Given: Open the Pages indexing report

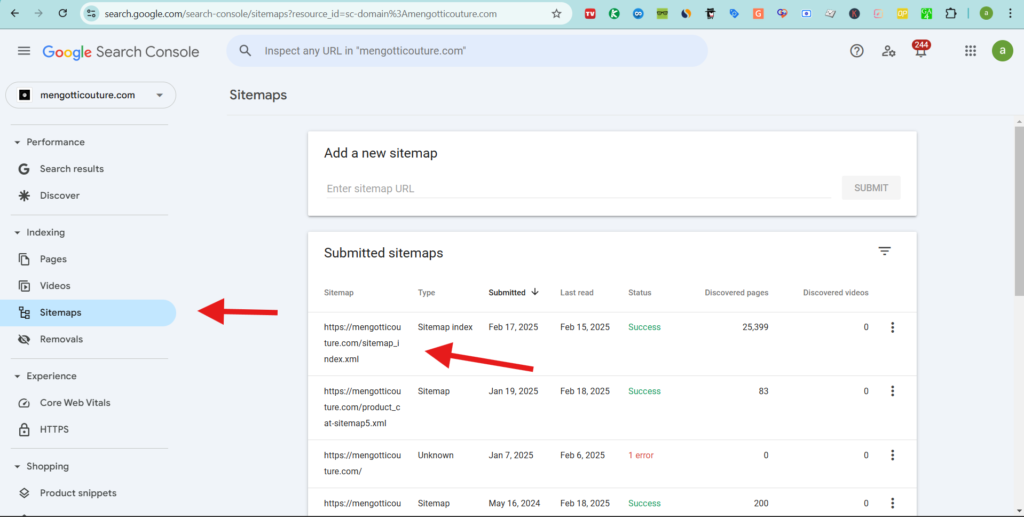Looking at the screenshot, I should click(x=53, y=259).
